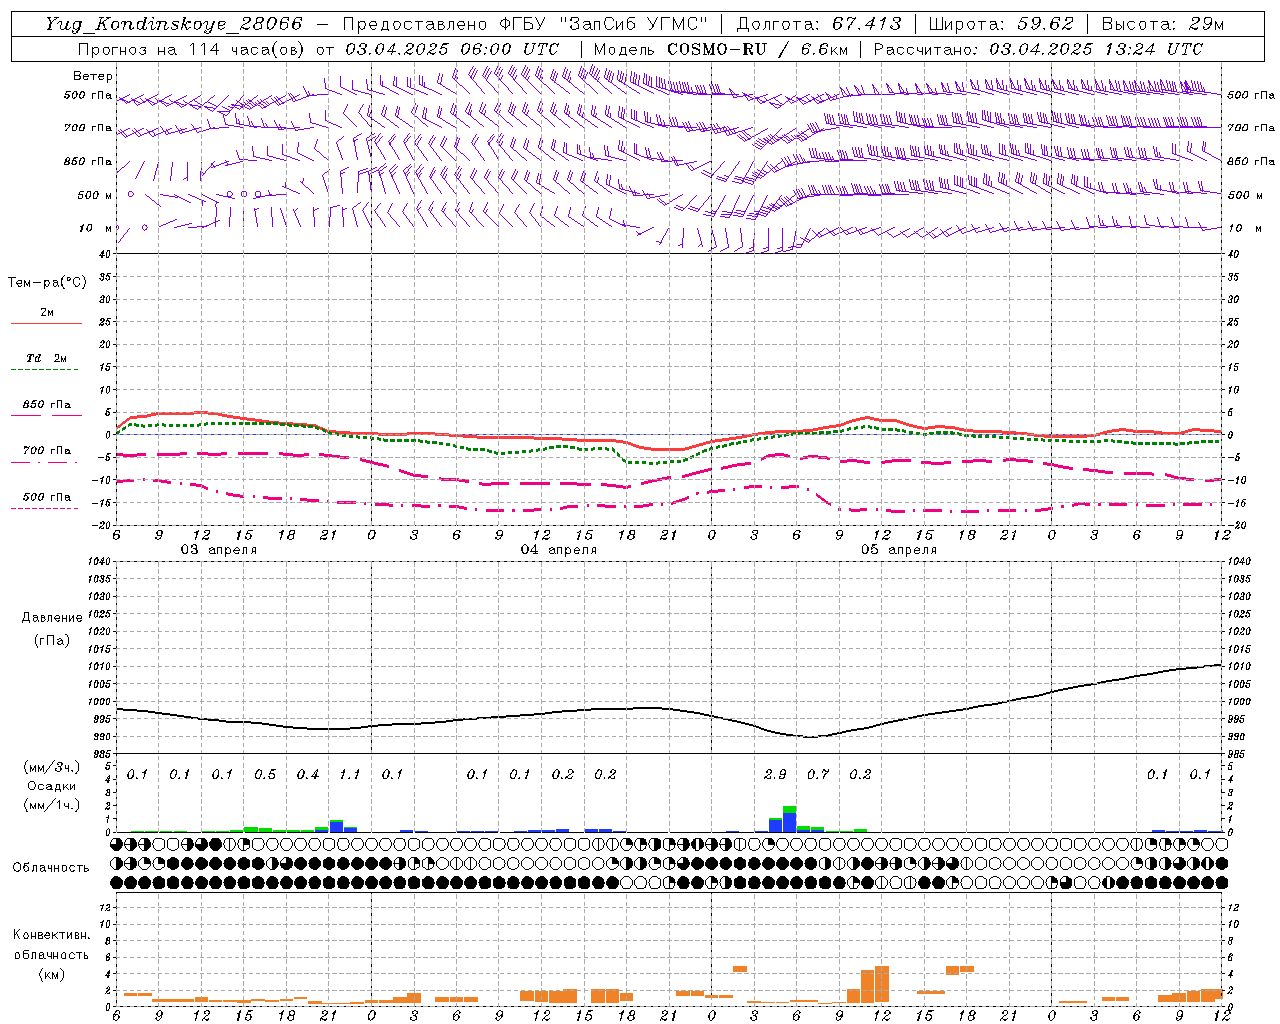Image resolution: width=1280 pixels, height=1024 pixels.
Task: Click the (гПа) unit label under Давление
Action: point(52,640)
